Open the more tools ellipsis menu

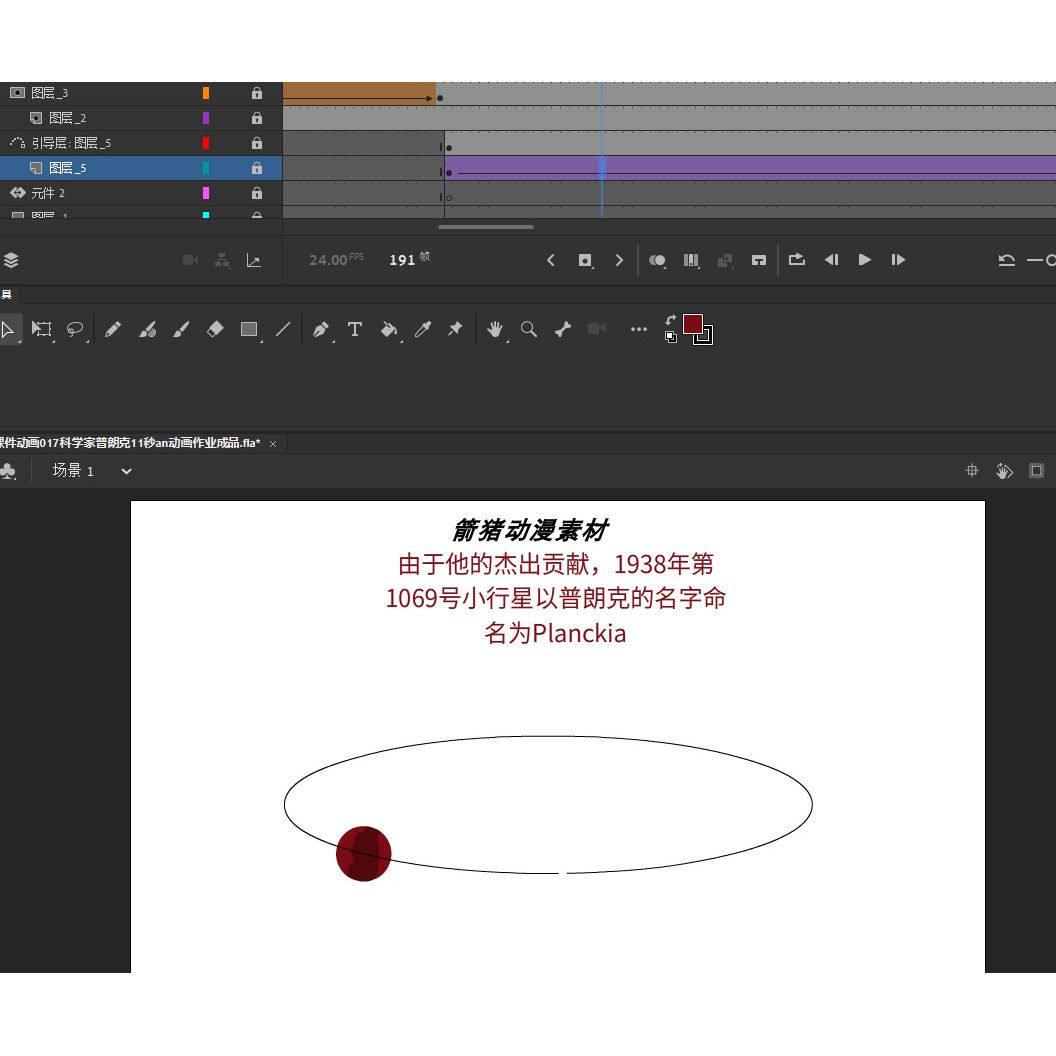coord(638,329)
